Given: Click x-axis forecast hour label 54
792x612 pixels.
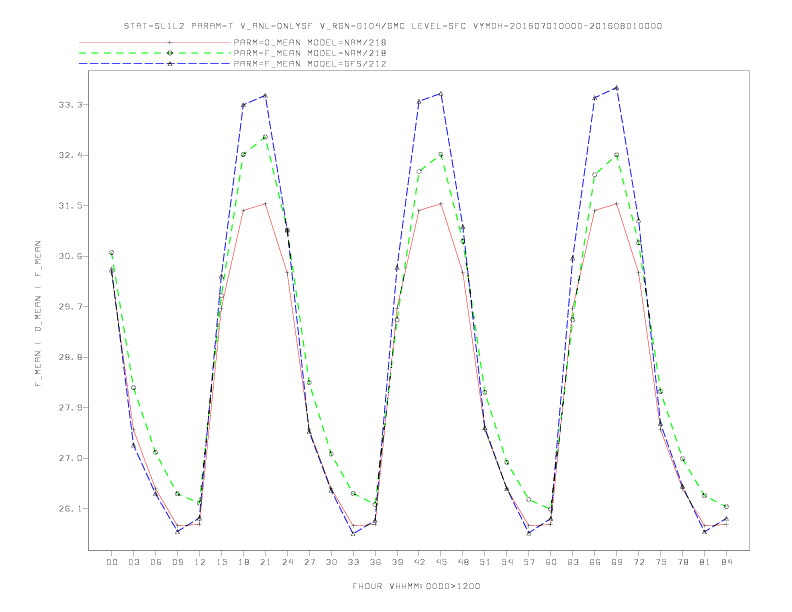Looking at the screenshot, I should coord(507,562).
